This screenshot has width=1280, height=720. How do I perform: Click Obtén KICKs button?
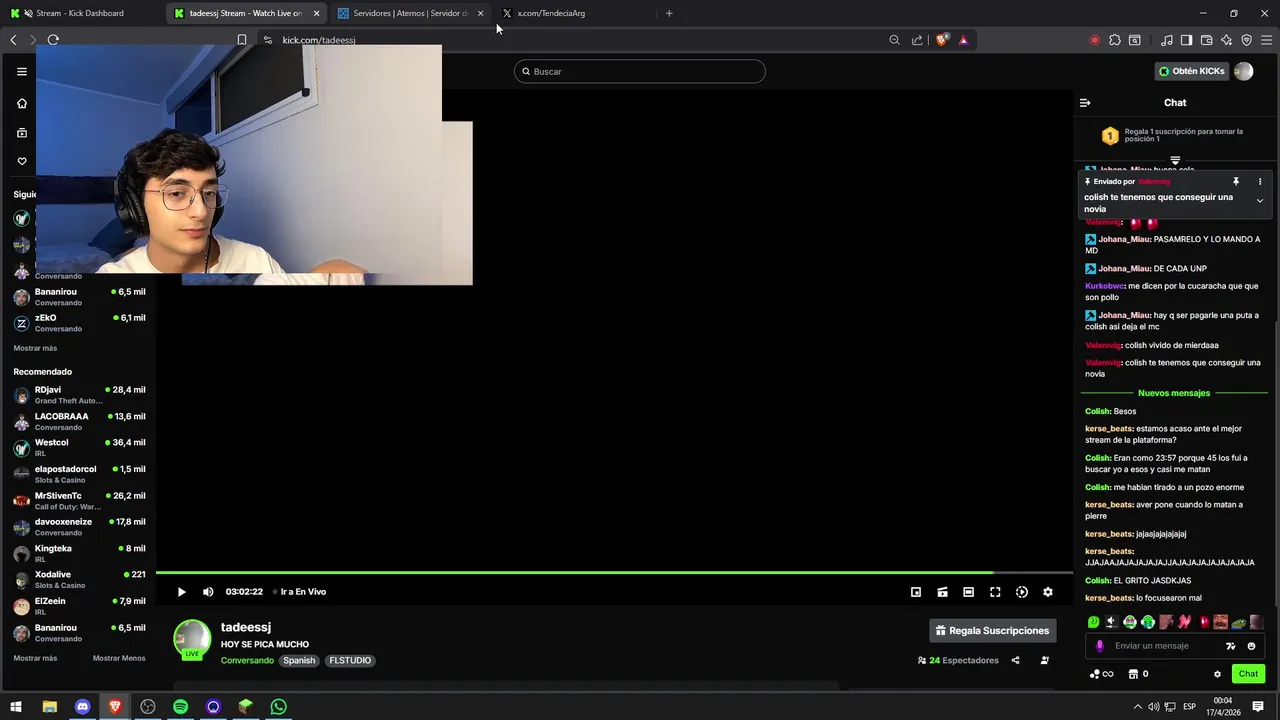tap(1192, 71)
